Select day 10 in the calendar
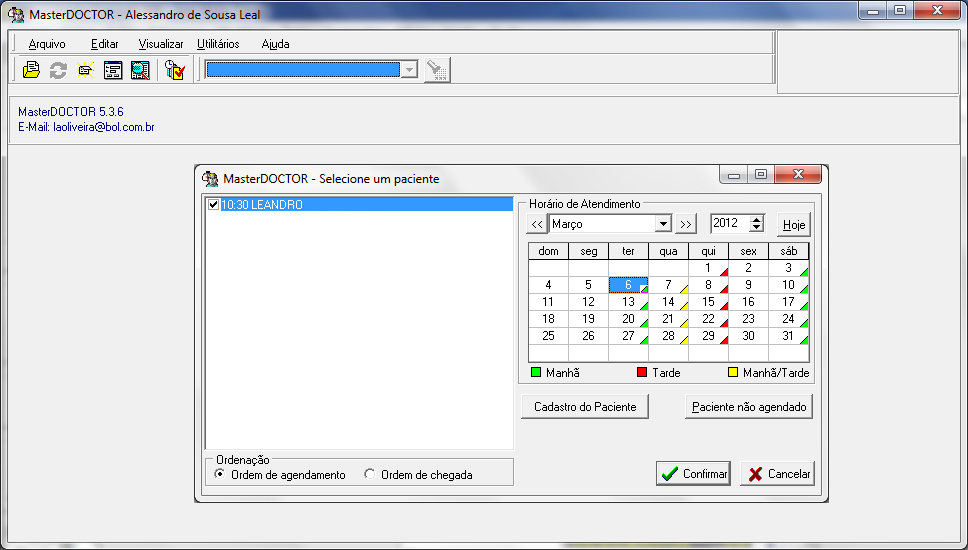The image size is (968, 550). tap(788, 285)
